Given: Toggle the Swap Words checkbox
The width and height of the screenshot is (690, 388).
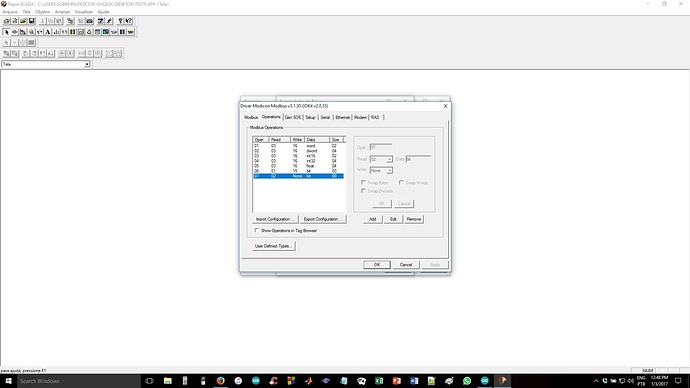Looking at the screenshot, I should coord(401,182).
